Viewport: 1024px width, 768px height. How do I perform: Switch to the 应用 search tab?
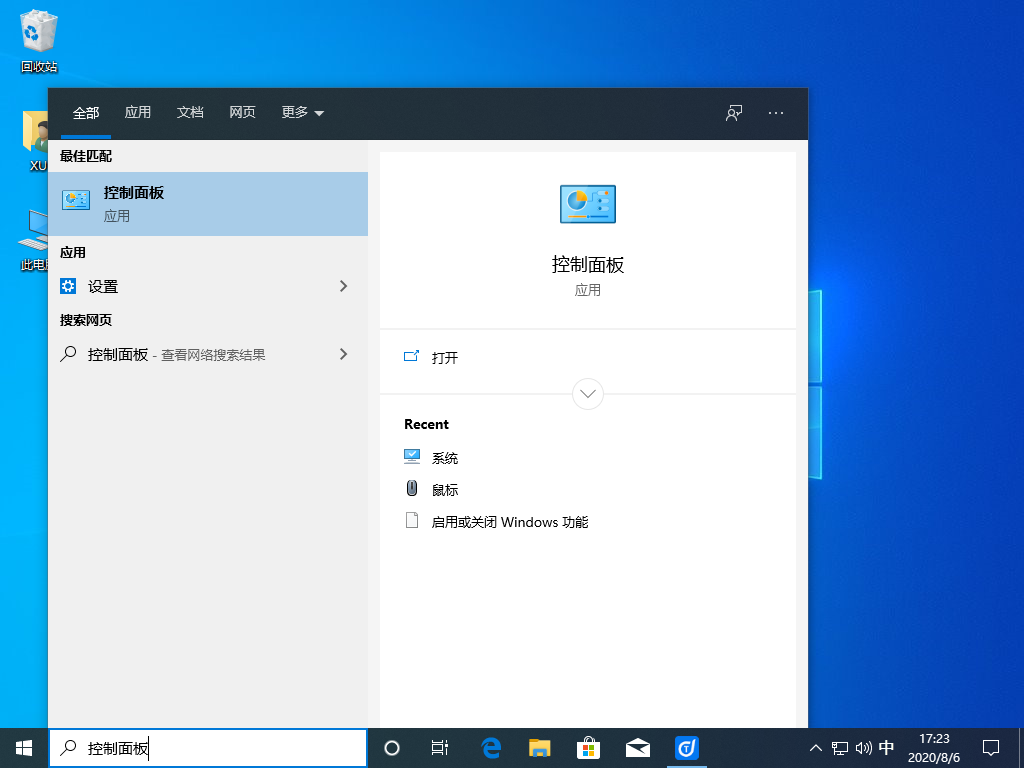[x=138, y=113]
